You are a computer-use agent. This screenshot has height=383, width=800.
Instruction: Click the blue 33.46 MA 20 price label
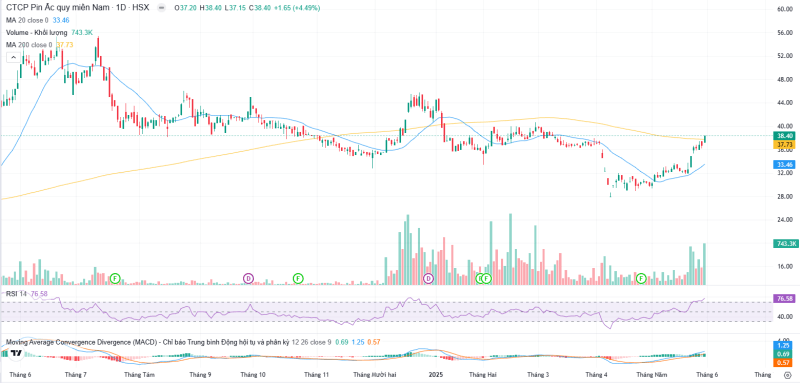784,165
